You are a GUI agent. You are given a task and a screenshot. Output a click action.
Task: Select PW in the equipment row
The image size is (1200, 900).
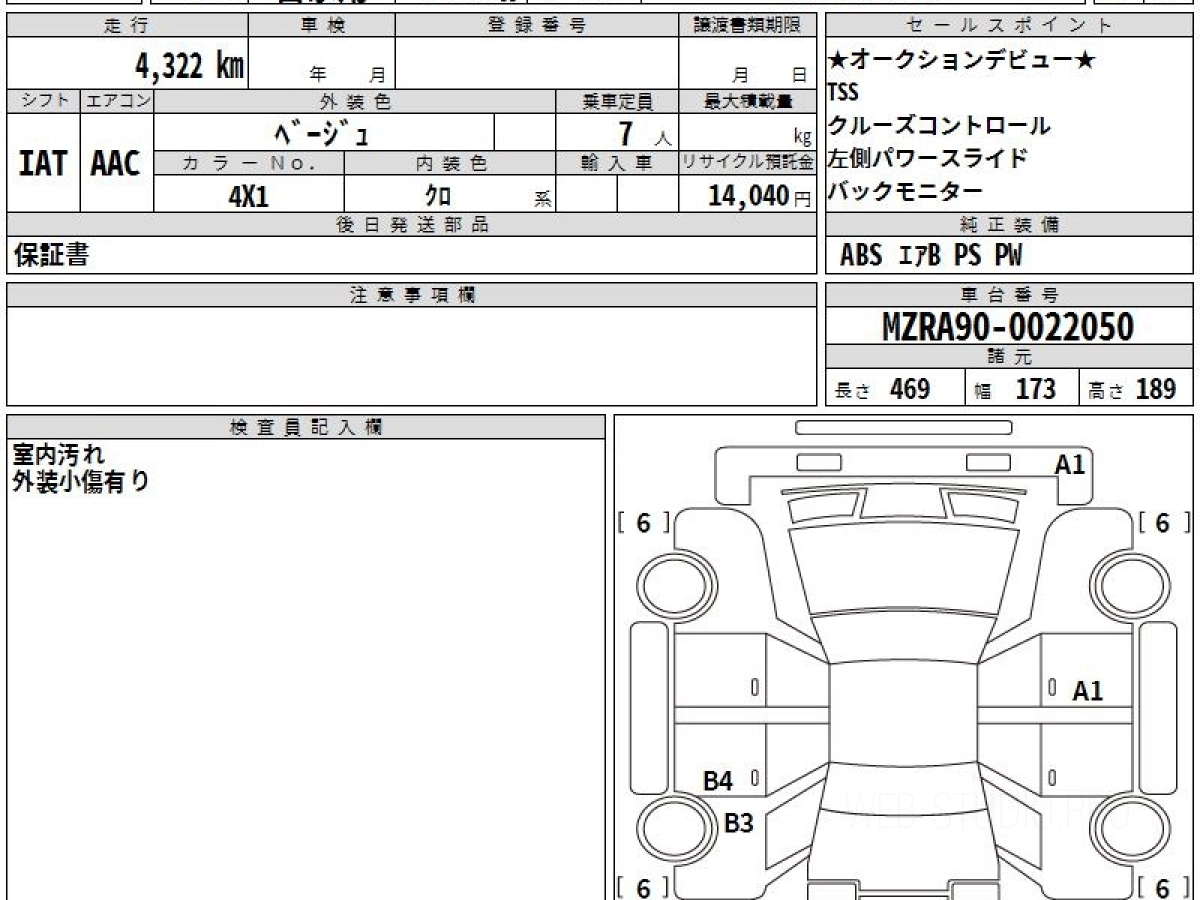(1008, 256)
